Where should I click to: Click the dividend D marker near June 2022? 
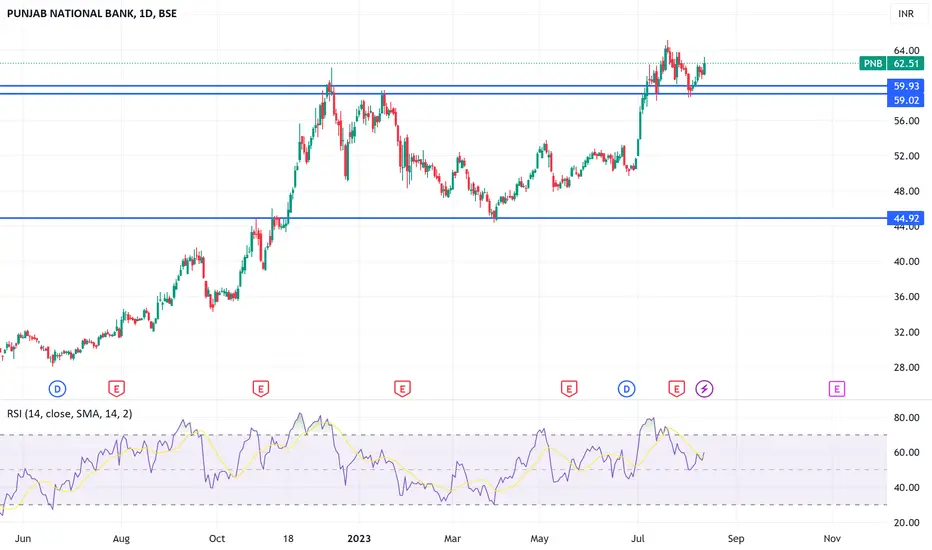coord(57,389)
